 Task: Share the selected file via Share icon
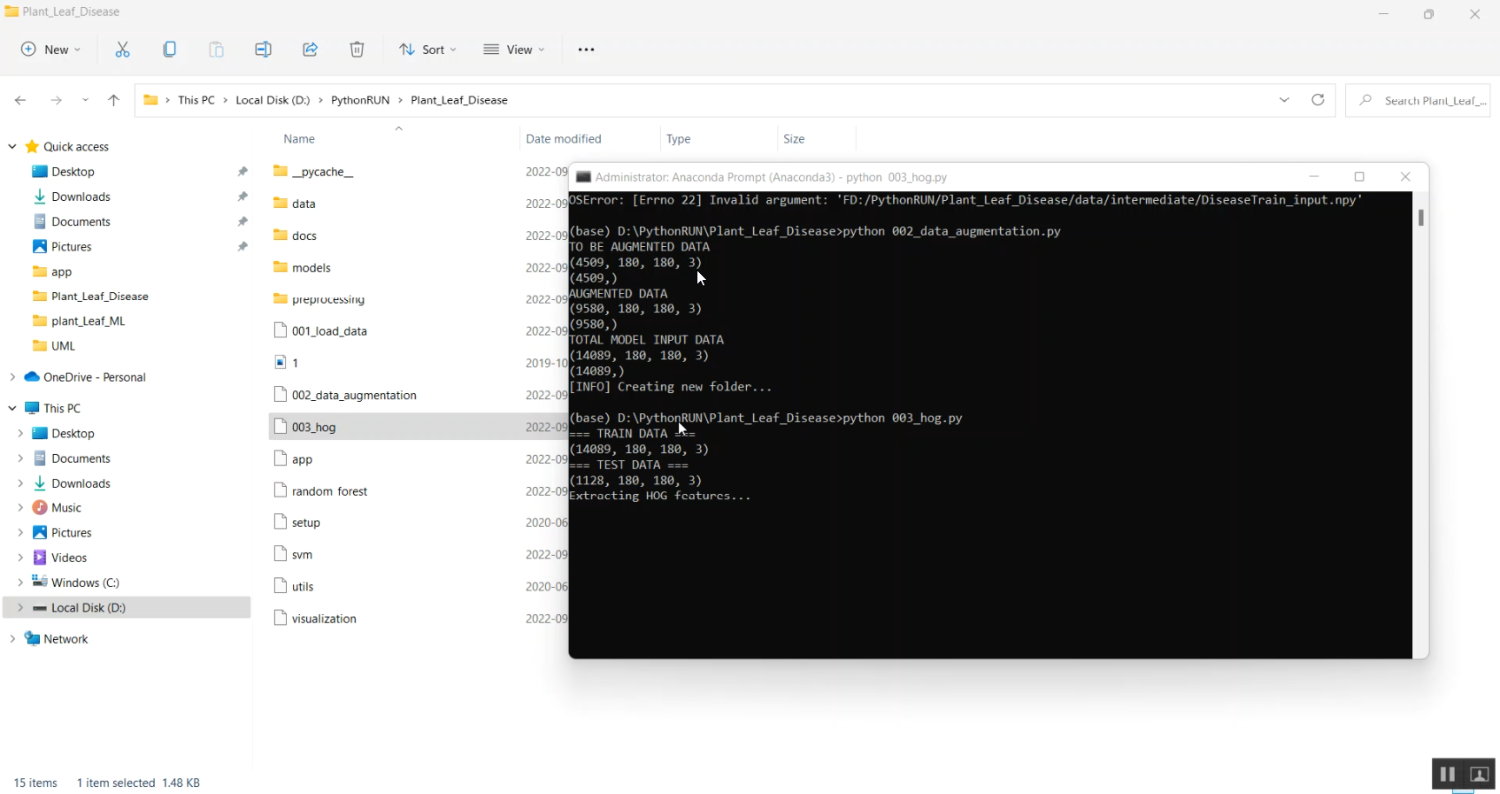pyautogui.click(x=309, y=49)
